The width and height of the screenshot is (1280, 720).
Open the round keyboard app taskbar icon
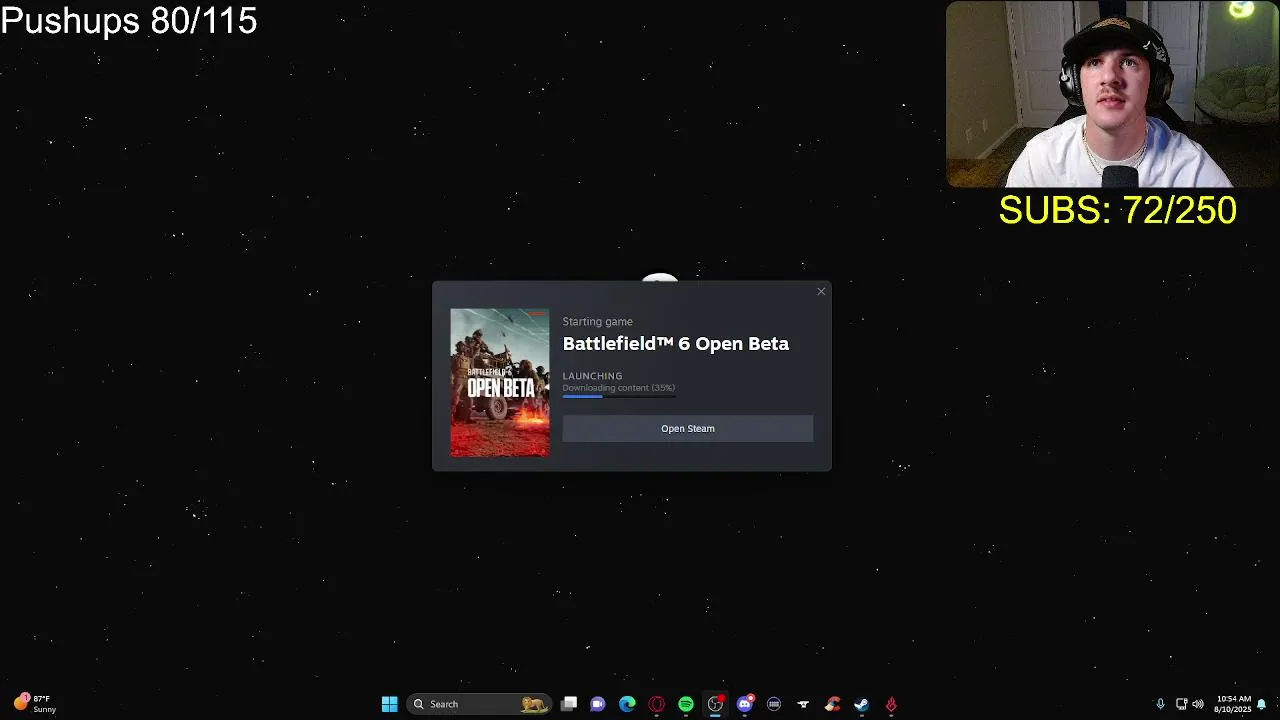pyautogui.click(x=773, y=704)
